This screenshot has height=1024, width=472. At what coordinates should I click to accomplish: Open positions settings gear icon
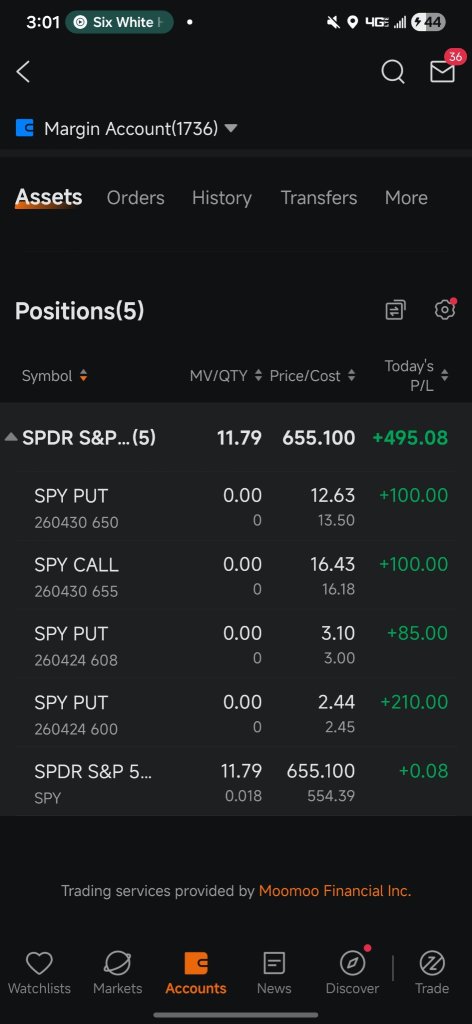(x=445, y=310)
